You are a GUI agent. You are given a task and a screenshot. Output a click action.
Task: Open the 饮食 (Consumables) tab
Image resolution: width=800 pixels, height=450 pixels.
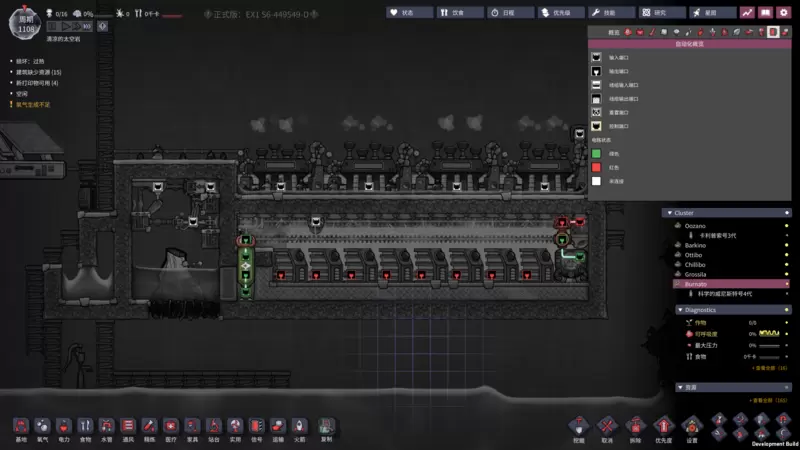pos(460,13)
